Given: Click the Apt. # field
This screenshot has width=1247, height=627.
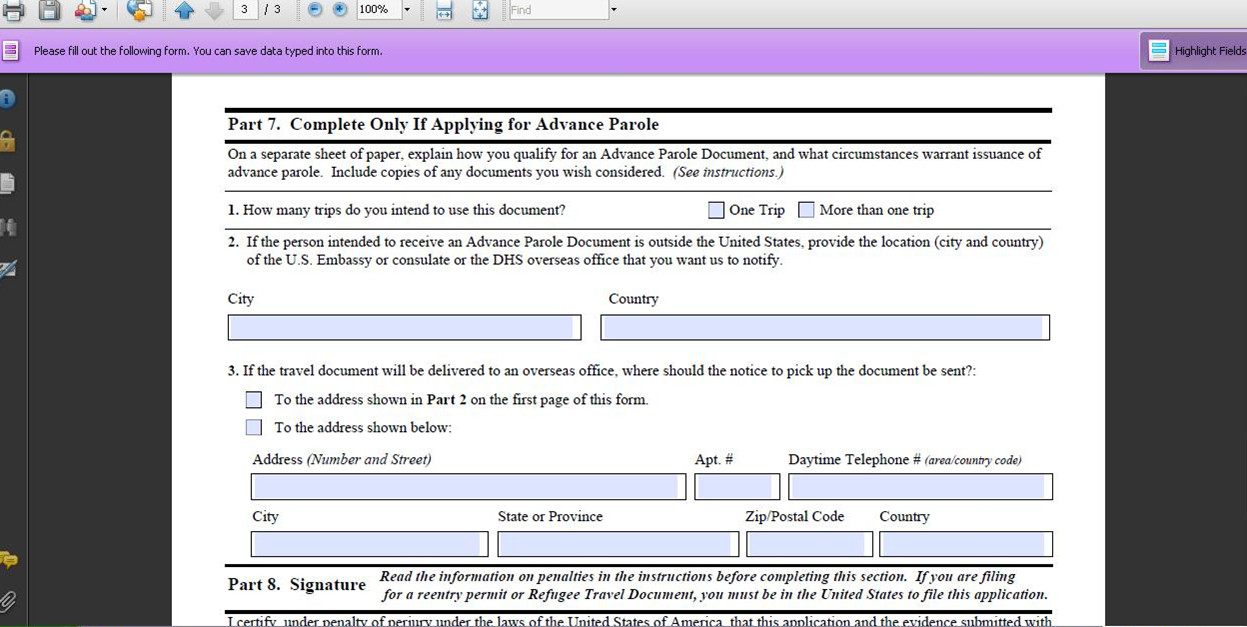Looking at the screenshot, I should point(737,487).
